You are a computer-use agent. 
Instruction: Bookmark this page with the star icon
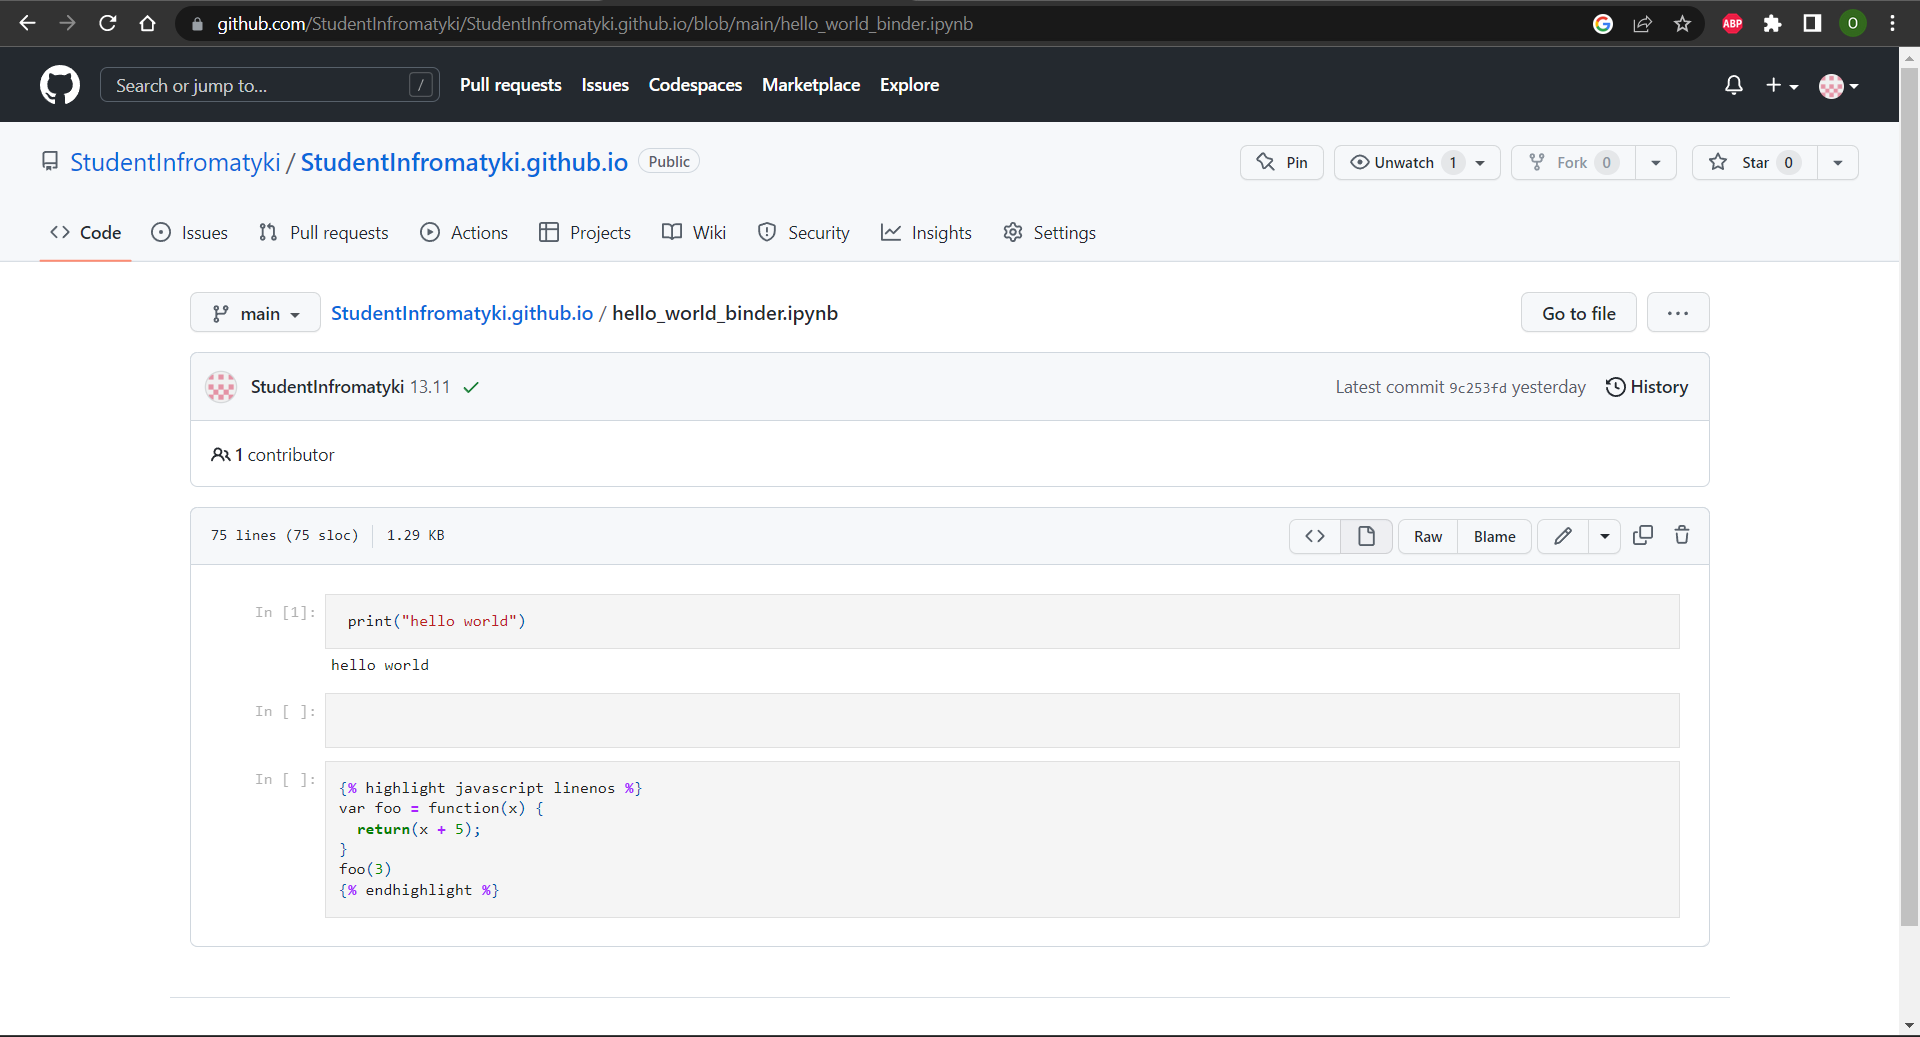[x=1683, y=24]
